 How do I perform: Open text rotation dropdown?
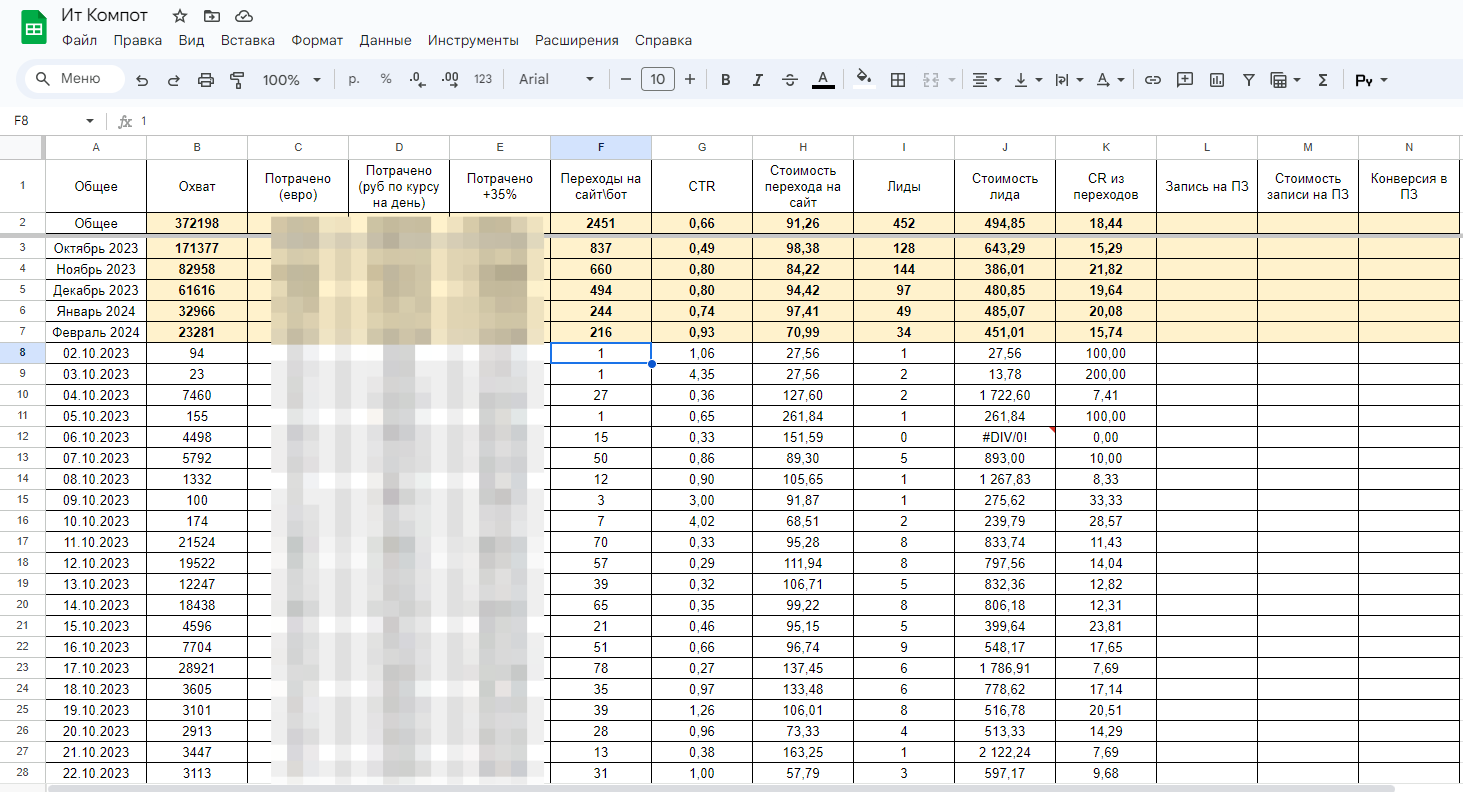1110,80
